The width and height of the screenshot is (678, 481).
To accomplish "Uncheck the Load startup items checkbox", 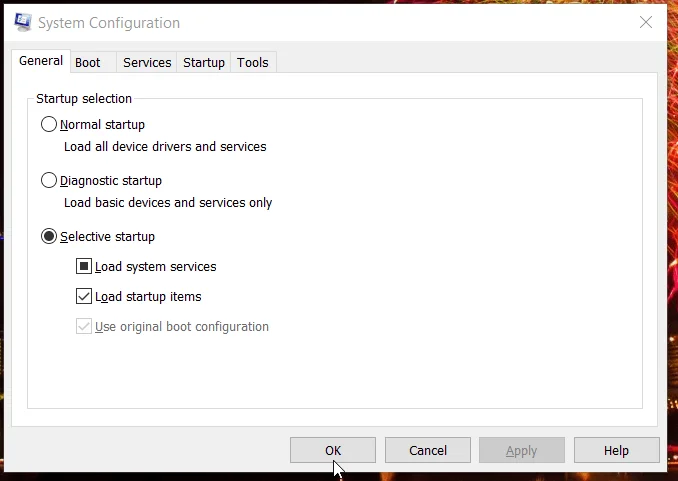I will (84, 296).
